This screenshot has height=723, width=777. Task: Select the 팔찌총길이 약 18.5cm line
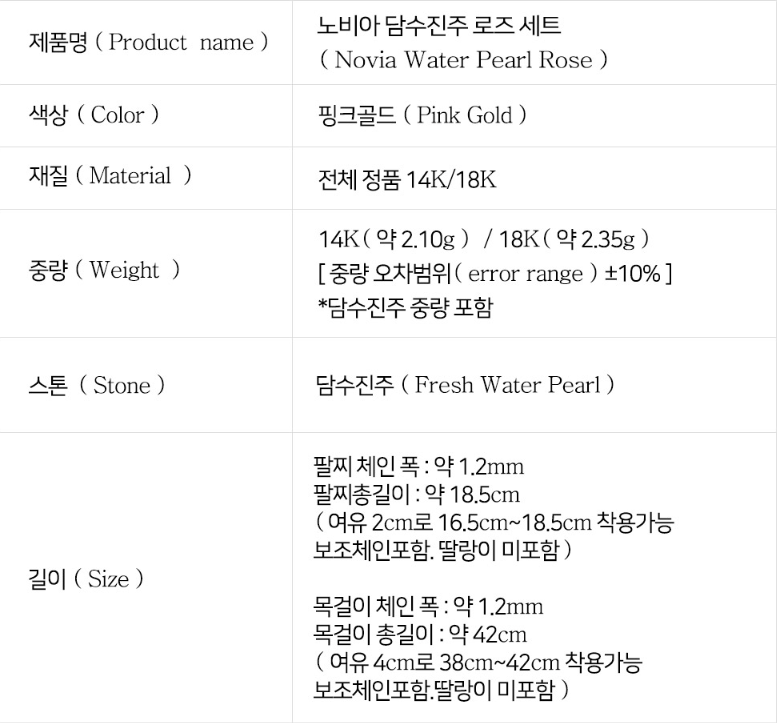coord(416,494)
